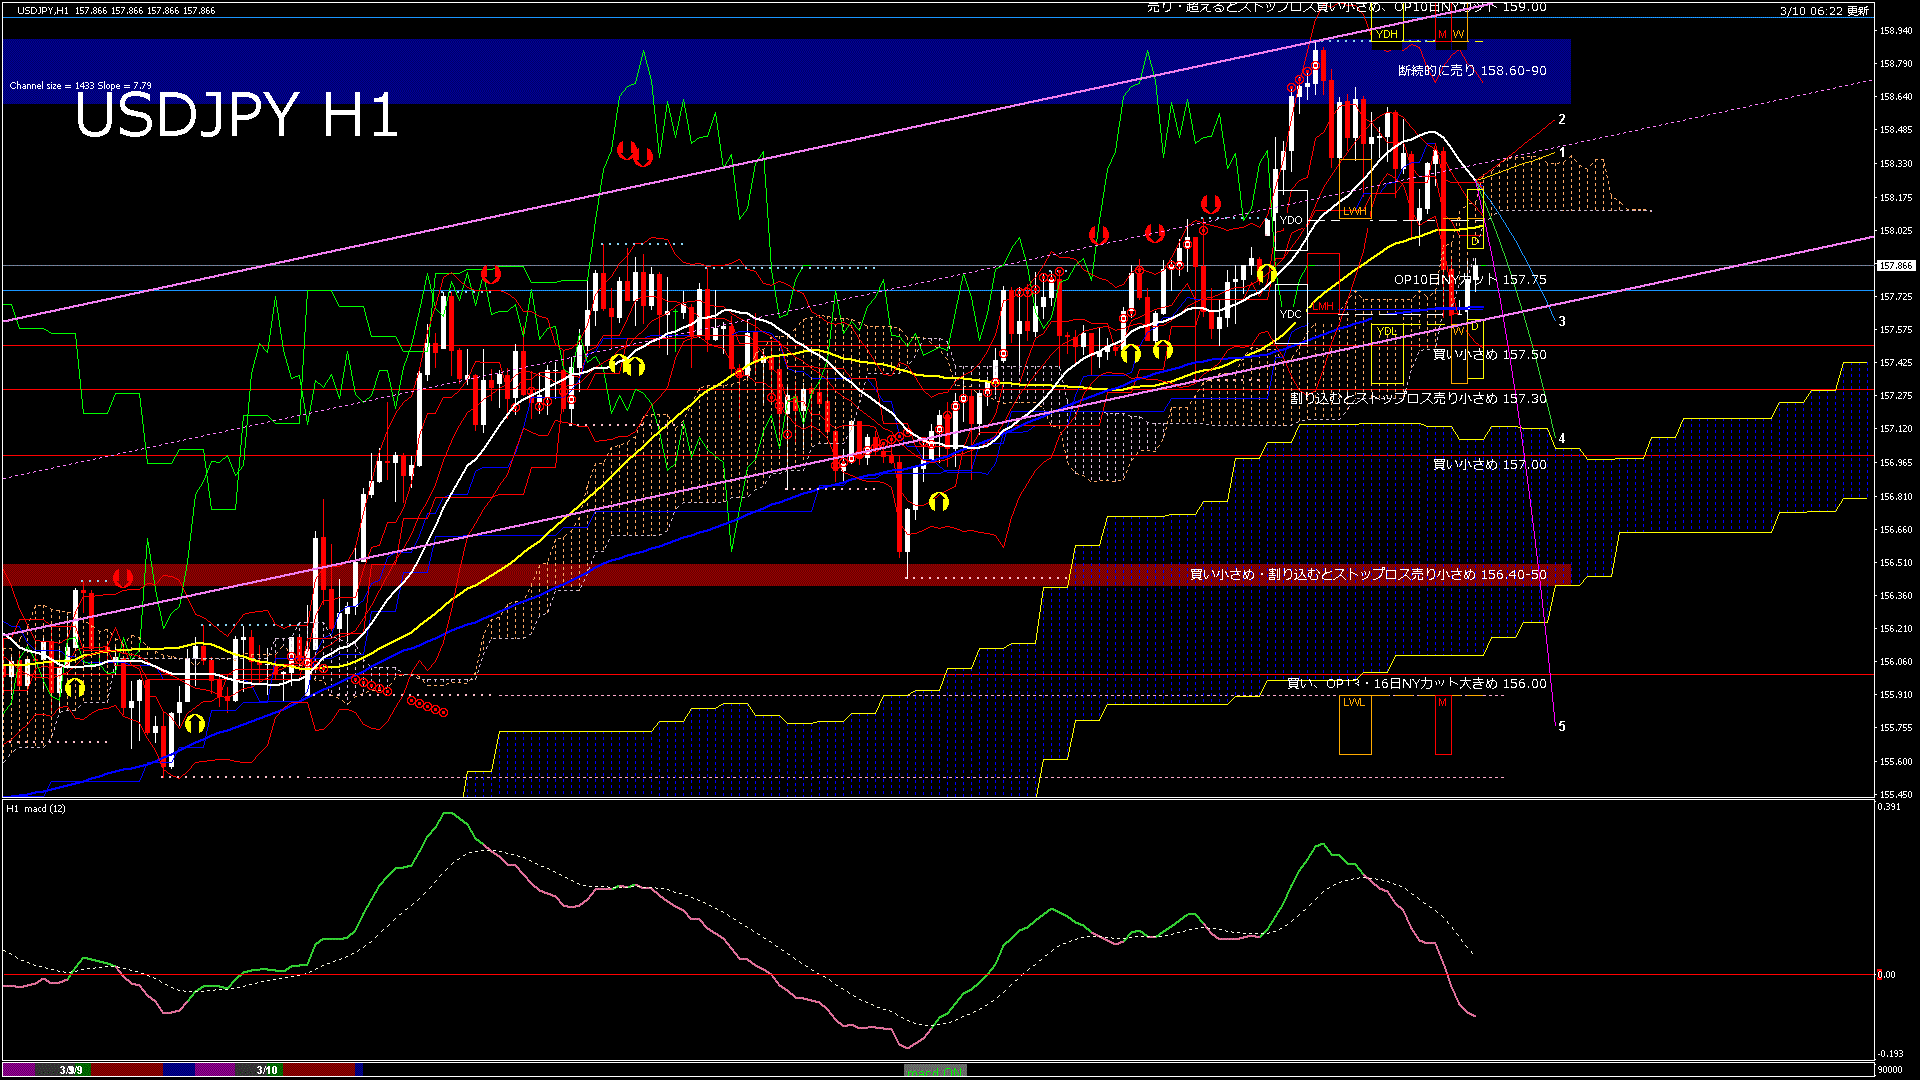Click the Channel size slope label
1920x1080 pixels.
coord(80,86)
